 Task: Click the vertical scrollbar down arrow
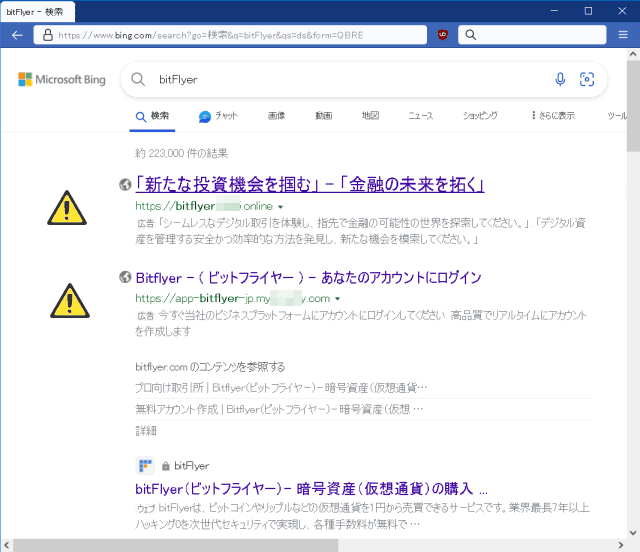point(633,532)
